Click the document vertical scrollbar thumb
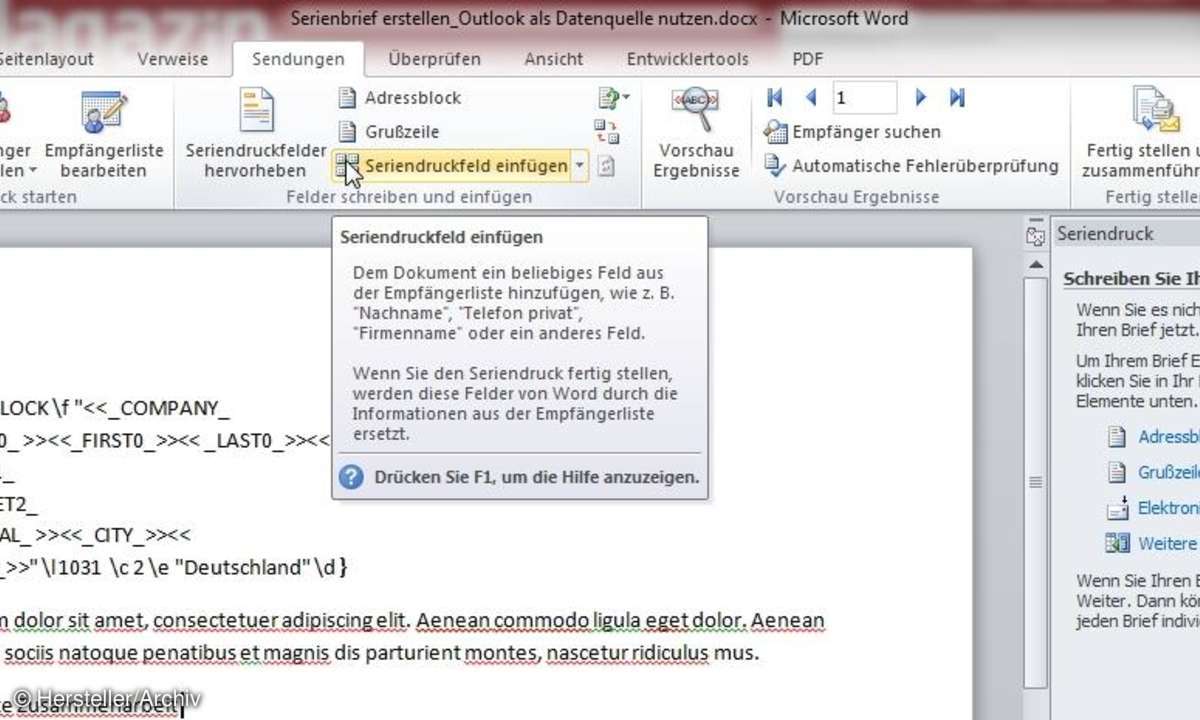The height and width of the screenshot is (720, 1200). pos(1035,484)
